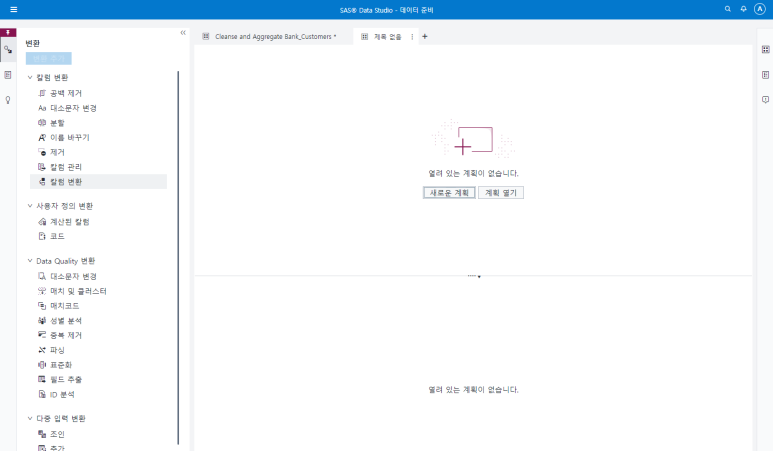Select the ID 분석 transform
This screenshot has height=451, width=773.
click(99, 394)
